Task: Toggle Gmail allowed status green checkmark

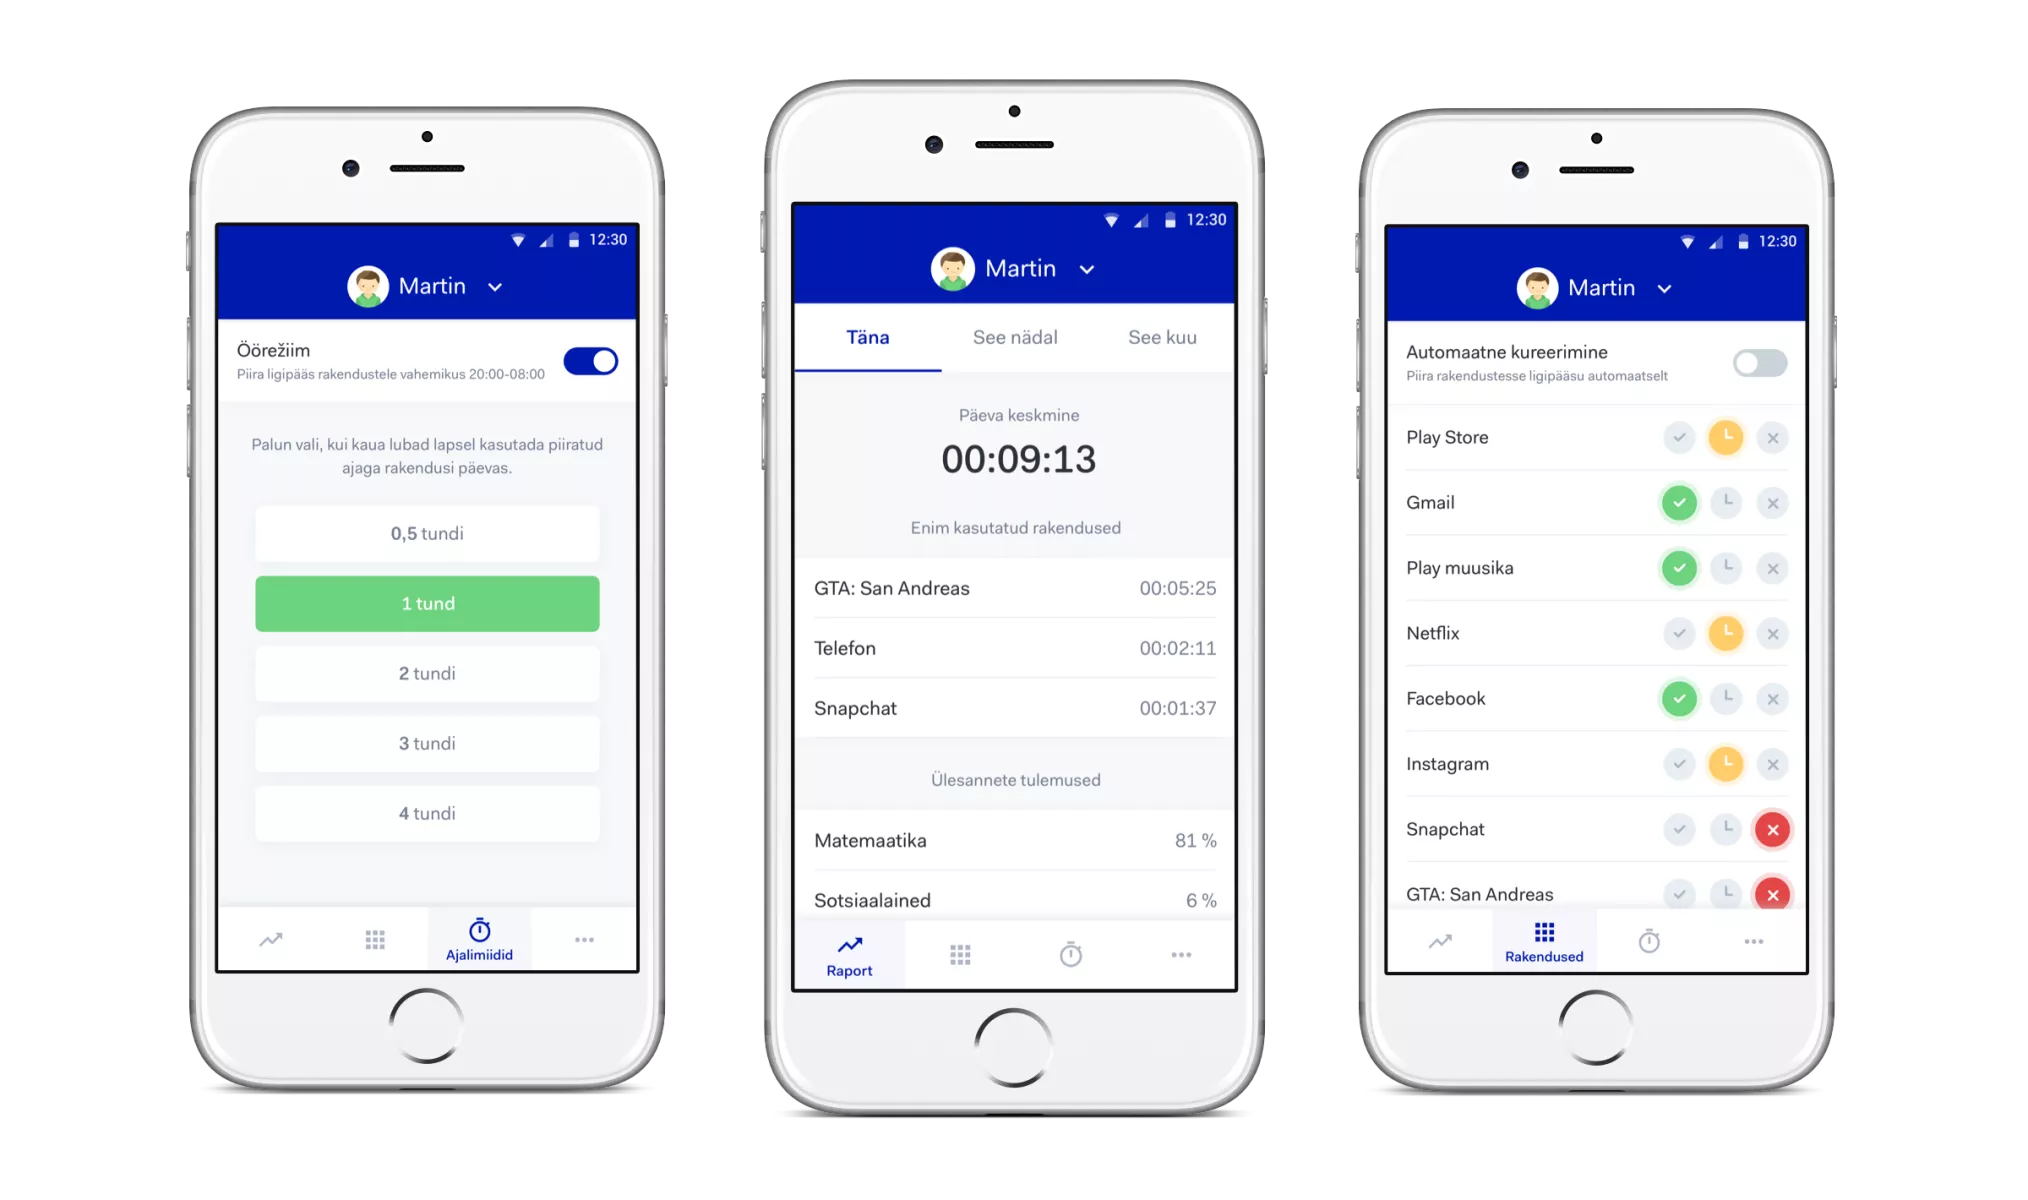Action: (x=1675, y=503)
